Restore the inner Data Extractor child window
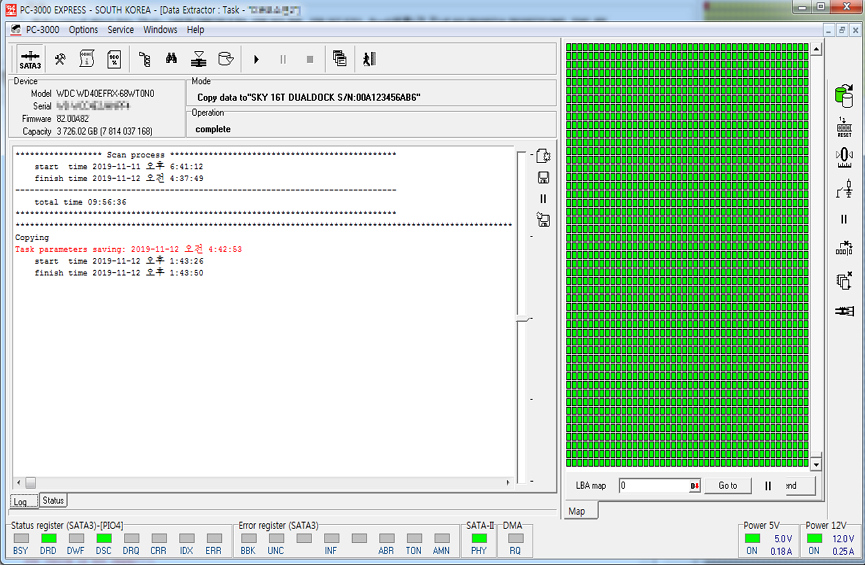 pyautogui.click(x=842, y=30)
